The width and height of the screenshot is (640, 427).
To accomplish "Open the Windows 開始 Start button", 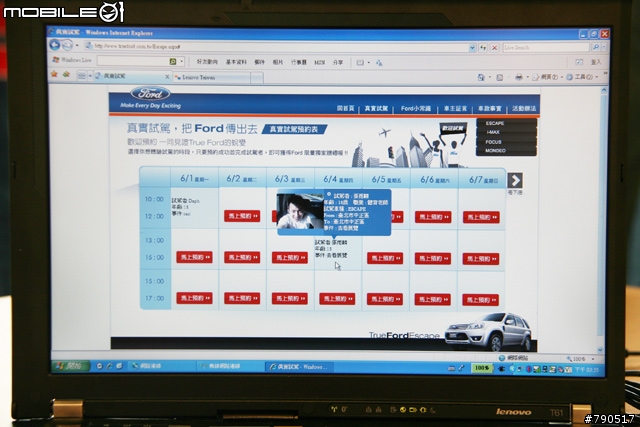I will (71, 366).
